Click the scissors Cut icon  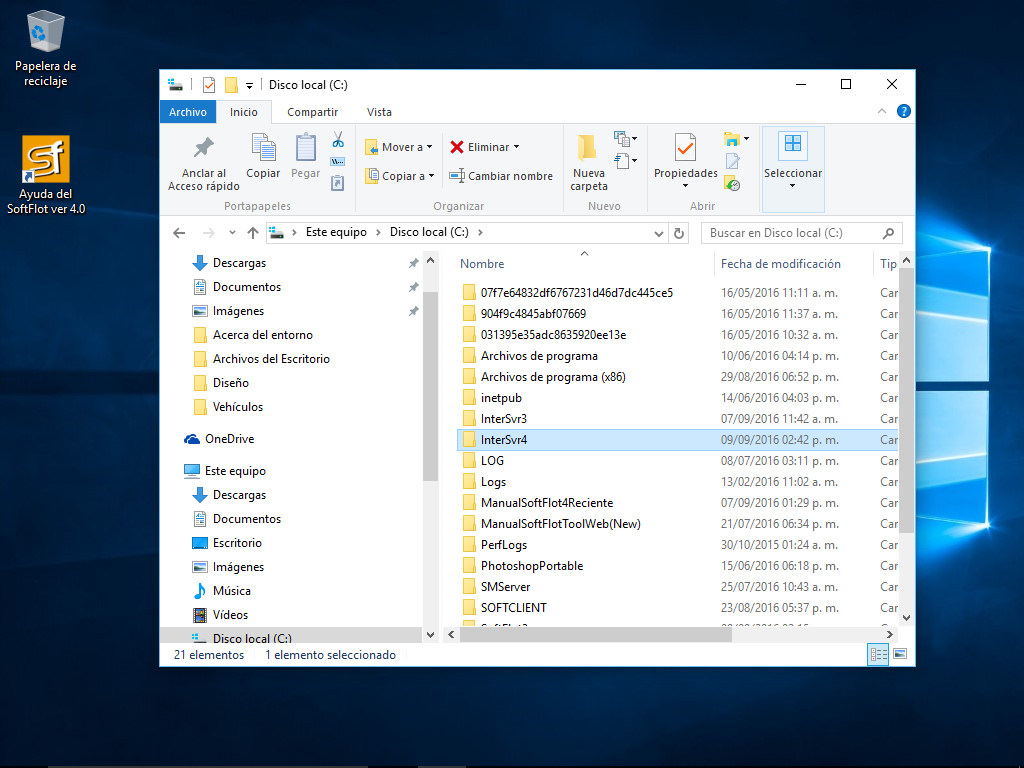click(338, 139)
